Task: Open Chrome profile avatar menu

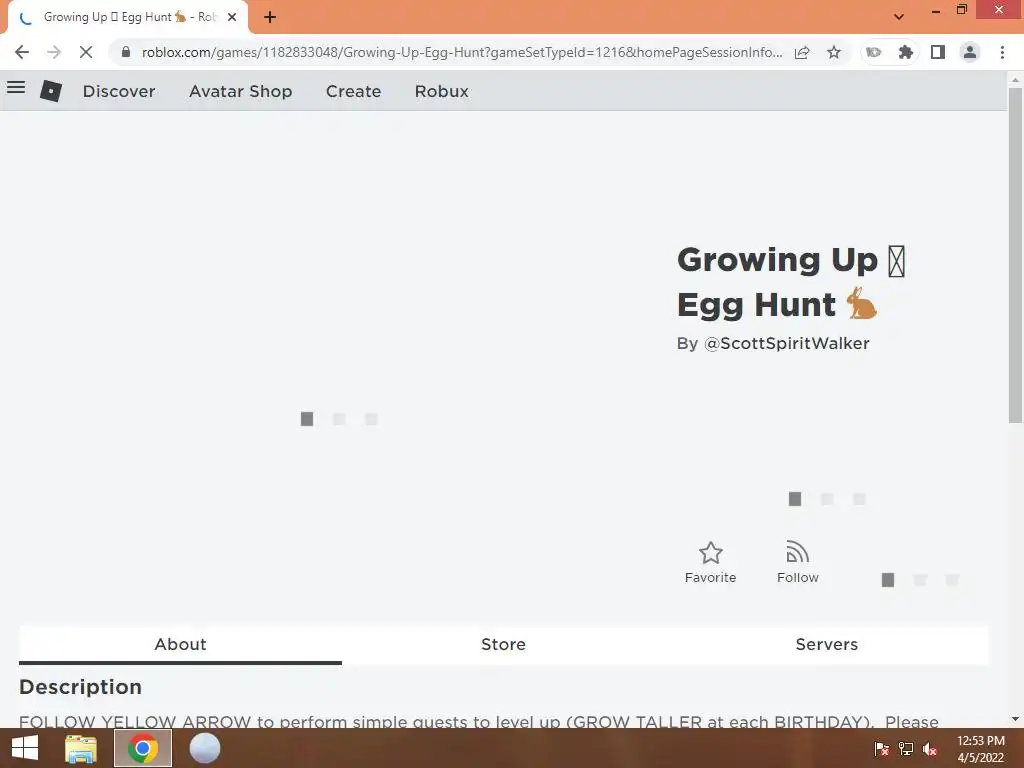Action: click(970, 52)
